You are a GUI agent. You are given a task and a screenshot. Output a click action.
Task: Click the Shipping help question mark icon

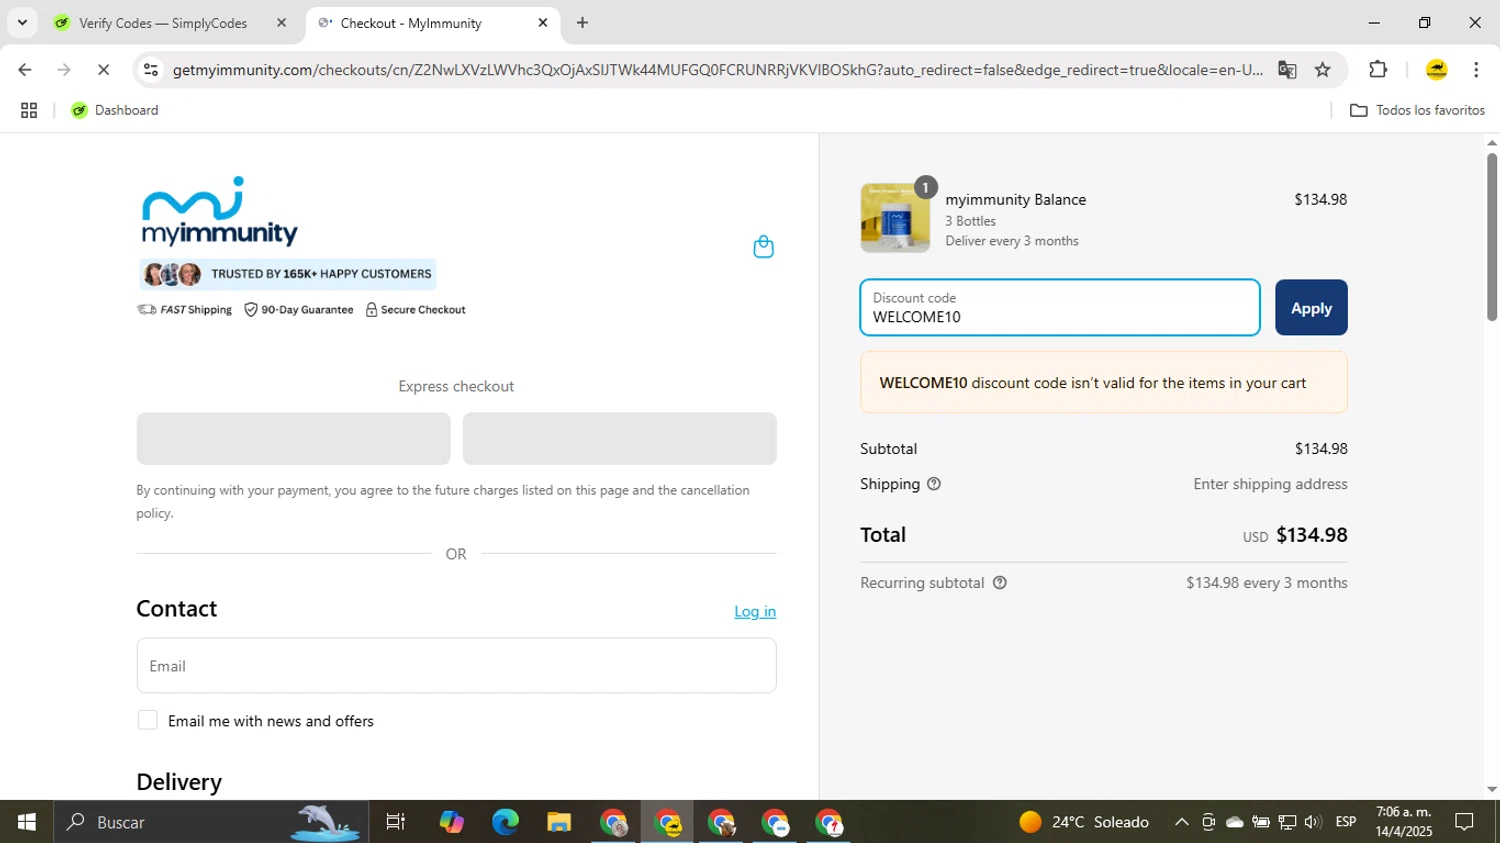[x=934, y=484]
